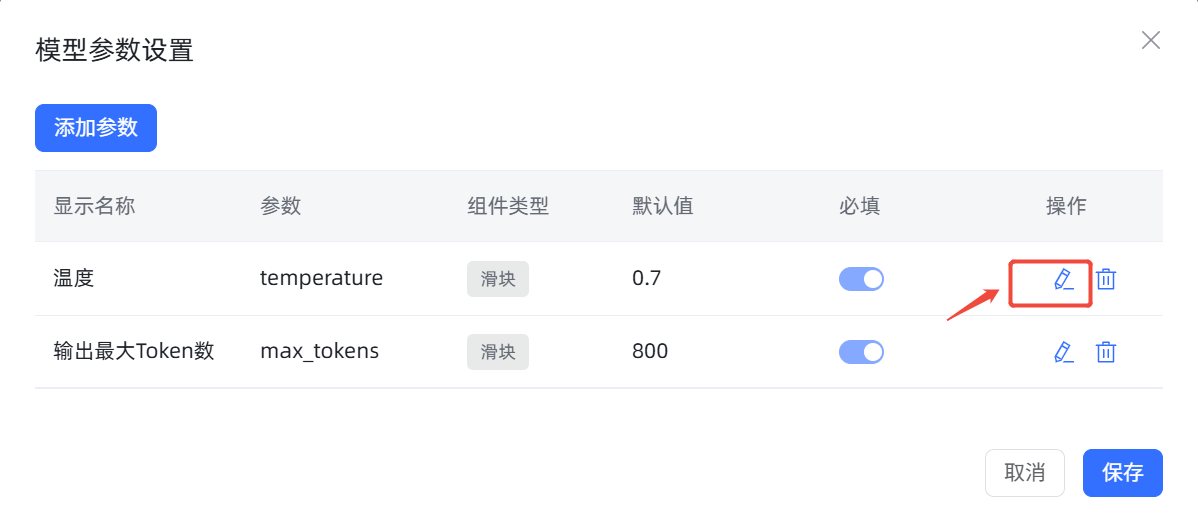Edit the max_tokens parameter with pencil icon
This screenshot has width=1198, height=526.
tap(1064, 352)
